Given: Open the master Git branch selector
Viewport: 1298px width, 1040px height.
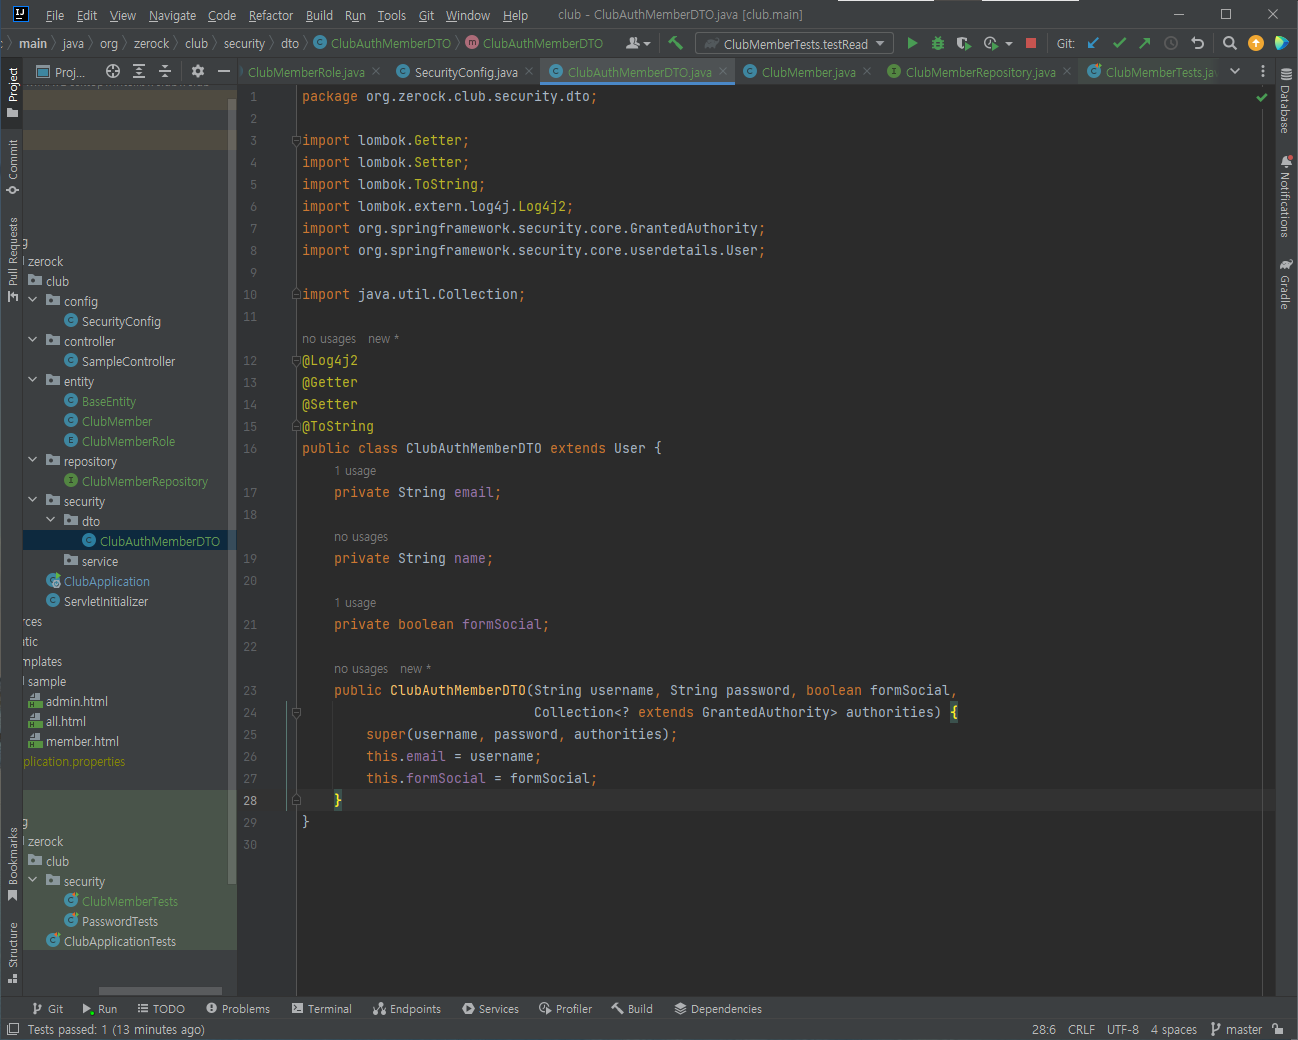Looking at the screenshot, I should tap(1236, 1029).
